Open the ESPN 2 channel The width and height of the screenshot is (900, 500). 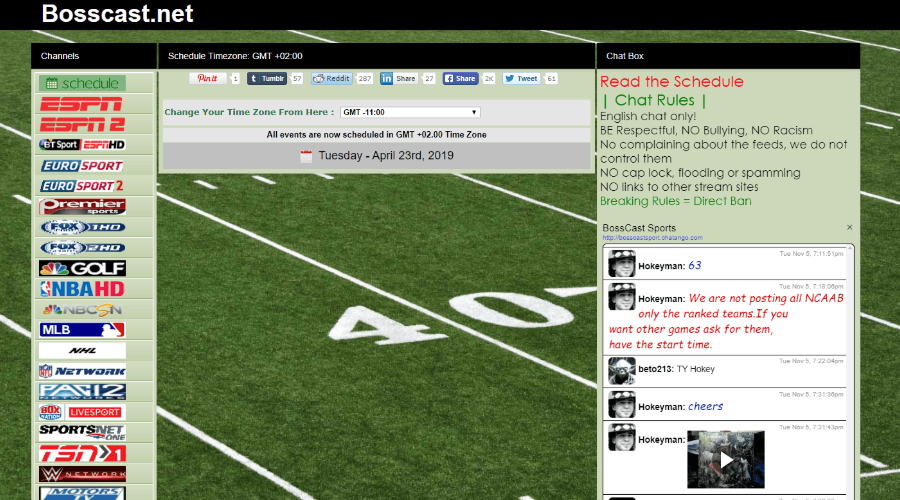[82, 124]
